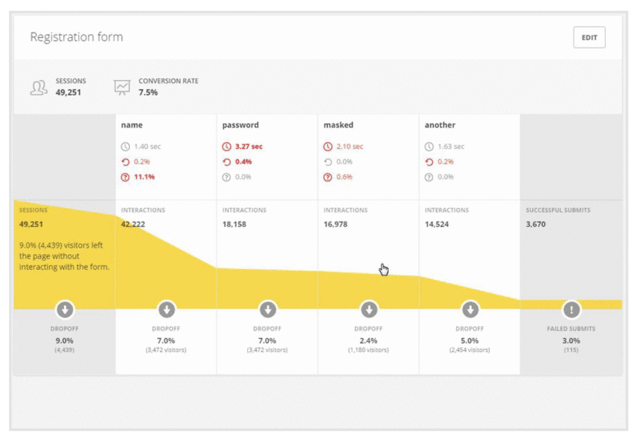Click the dropoff arrow icon under password
The width and height of the screenshot is (640, 440).
268,310
